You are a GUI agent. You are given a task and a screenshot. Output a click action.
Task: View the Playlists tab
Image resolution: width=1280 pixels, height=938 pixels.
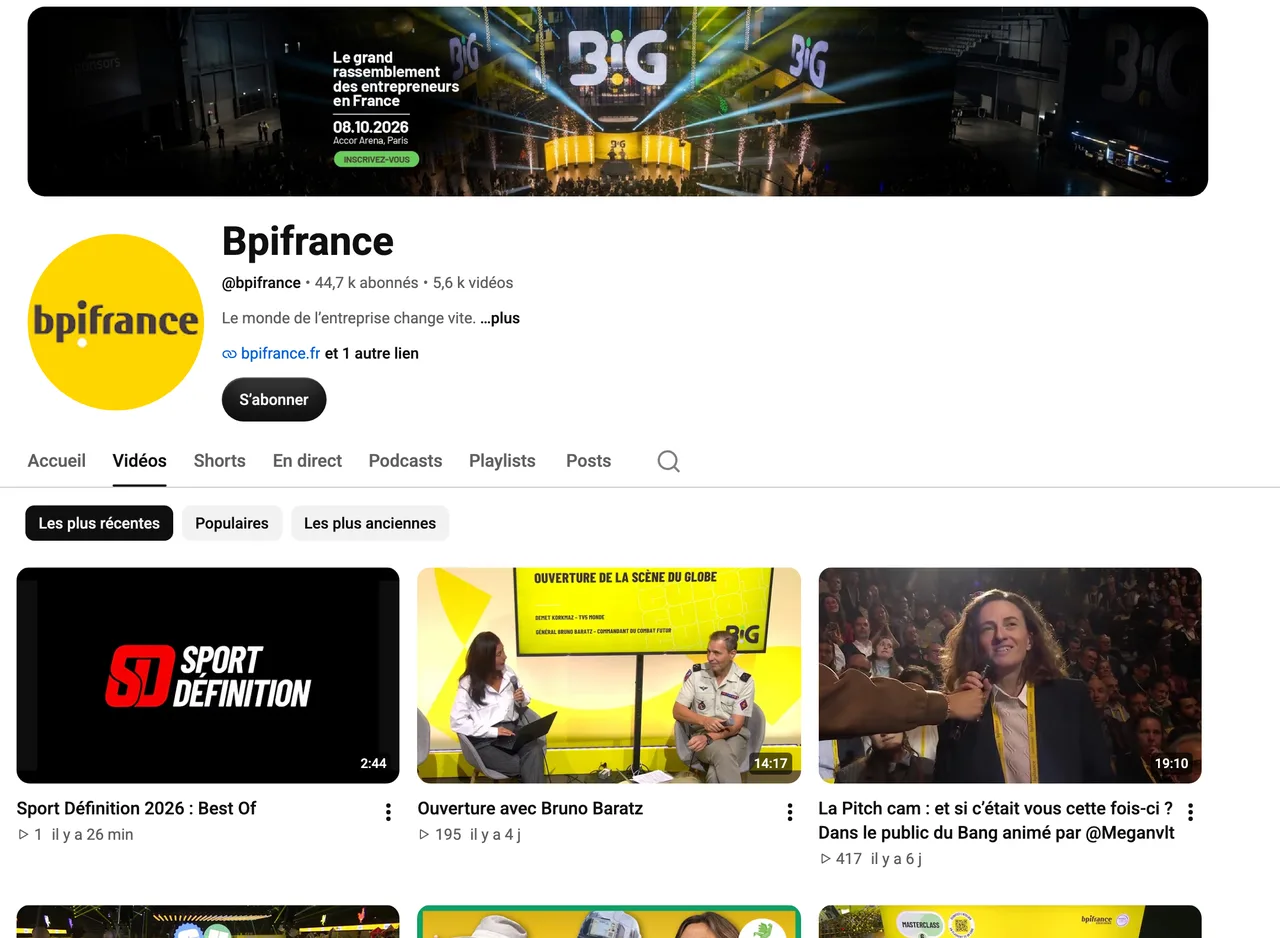[x=502, y=461]
